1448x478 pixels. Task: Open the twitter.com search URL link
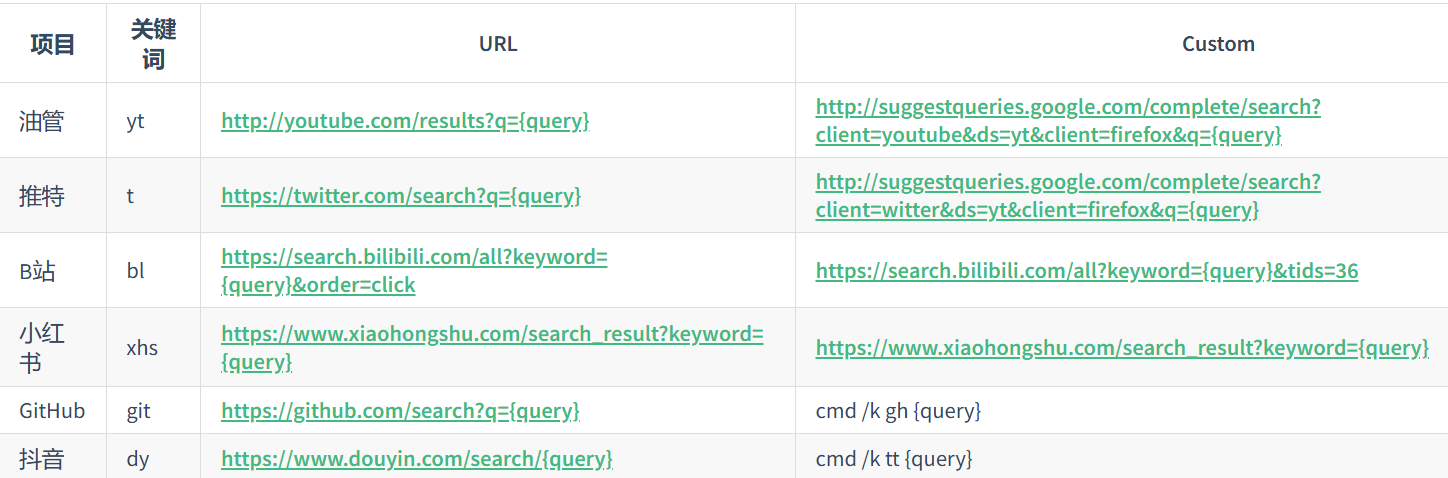pos(401,195)
